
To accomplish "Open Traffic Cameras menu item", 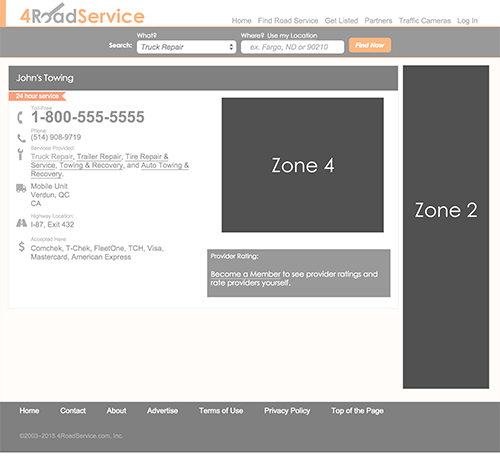I will (x=425, y=21).
